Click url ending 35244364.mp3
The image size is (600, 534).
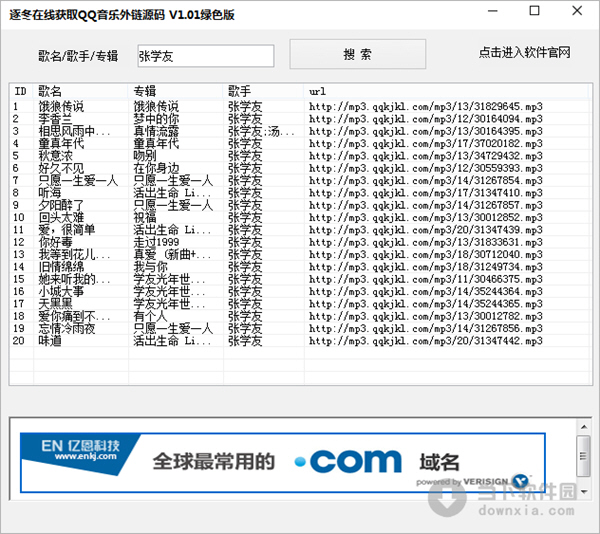(426, 291)
